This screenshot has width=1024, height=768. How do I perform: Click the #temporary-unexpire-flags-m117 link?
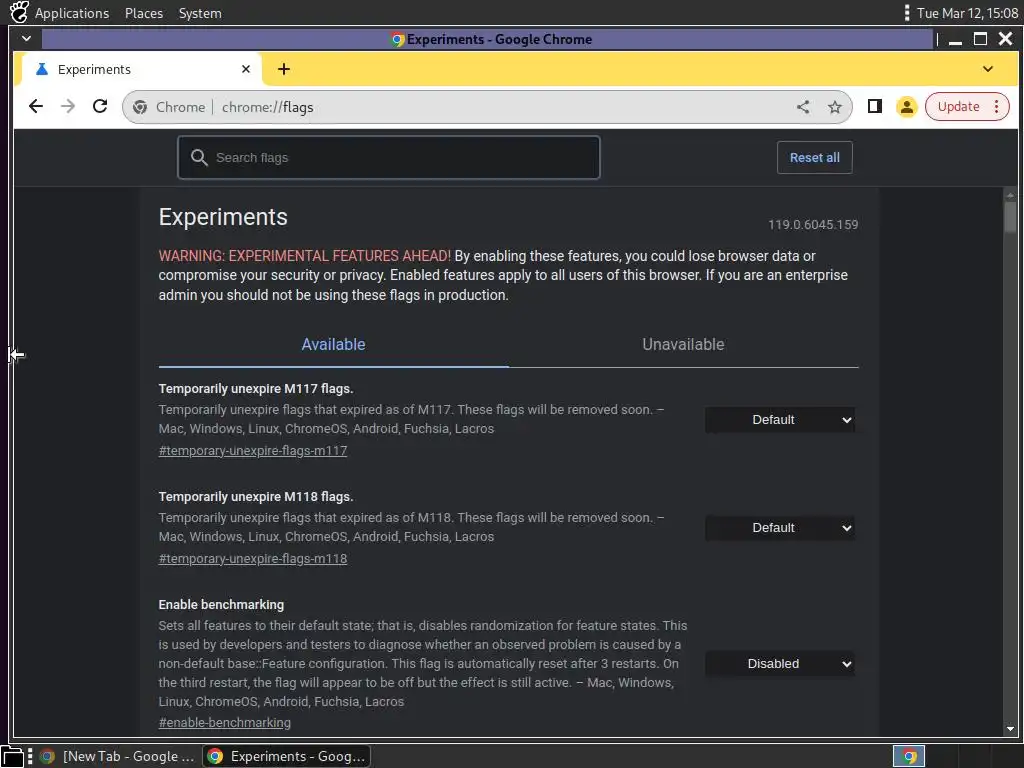253,451
